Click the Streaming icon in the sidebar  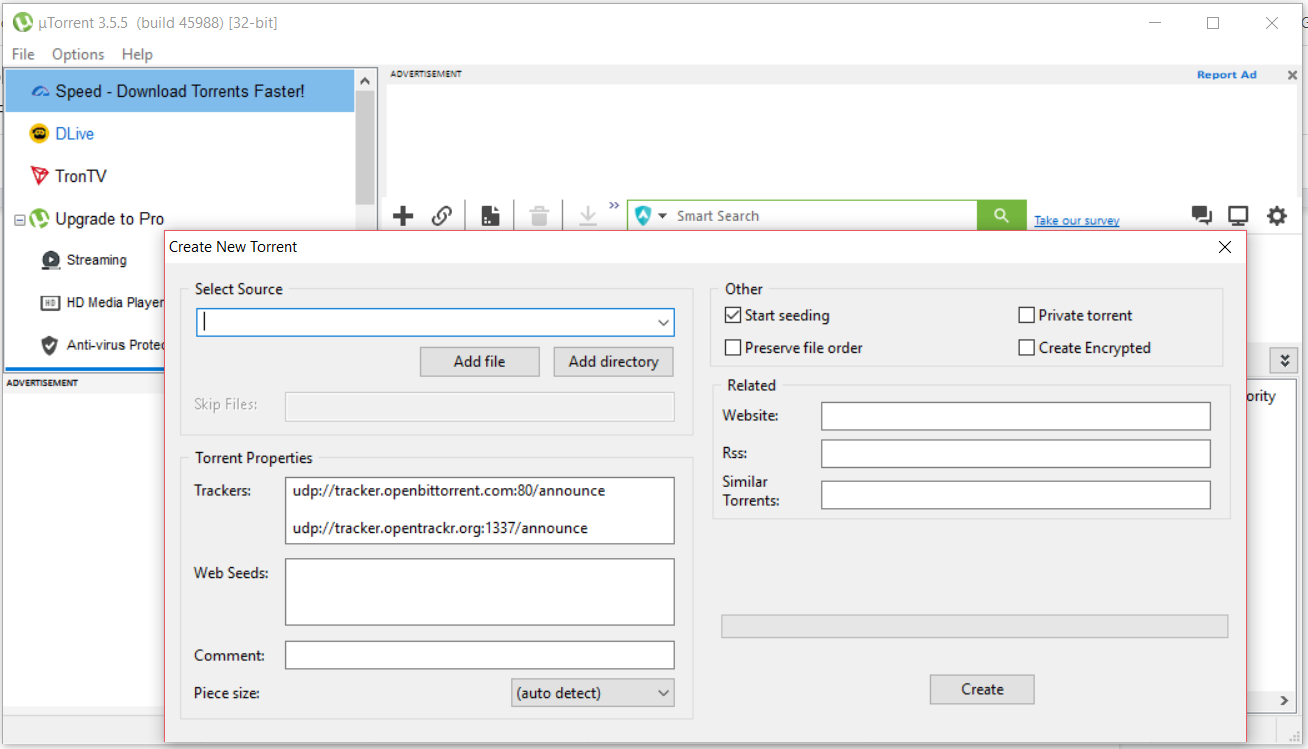click(51, 260)
